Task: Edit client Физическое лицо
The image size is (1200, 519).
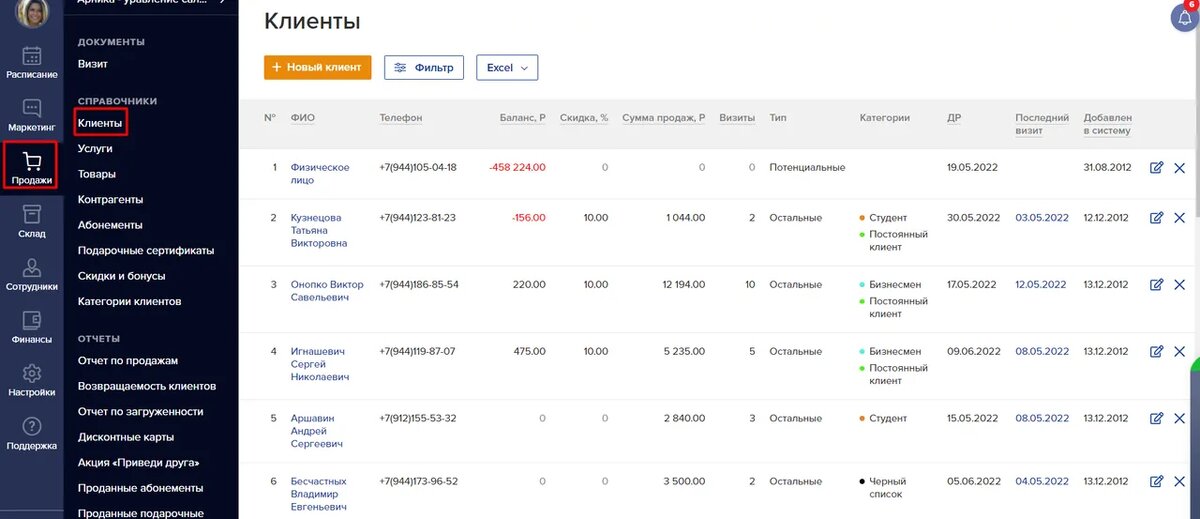Action: [1157, 168]
